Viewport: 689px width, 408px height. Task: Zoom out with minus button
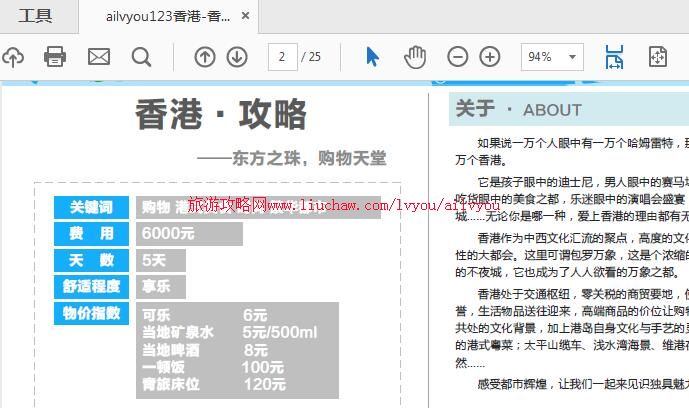pyautogui.click(x=457, y=57)
